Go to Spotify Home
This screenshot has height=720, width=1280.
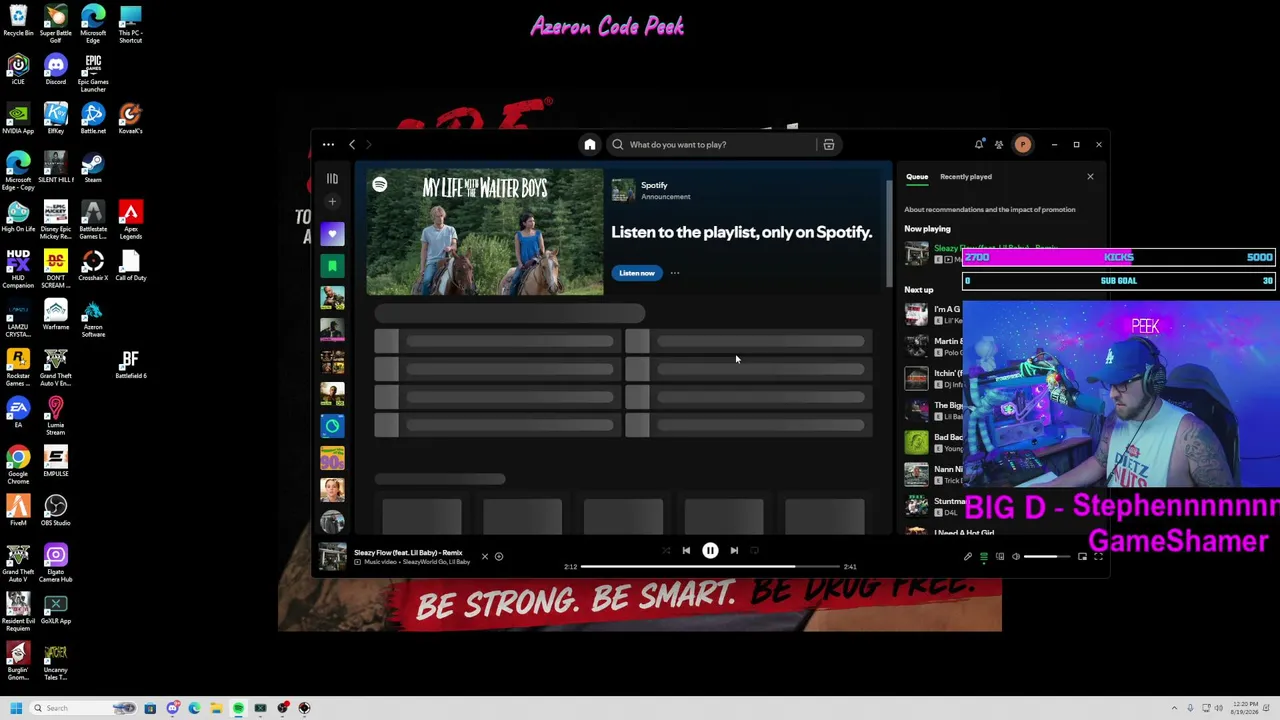click(x=590, y=145)
